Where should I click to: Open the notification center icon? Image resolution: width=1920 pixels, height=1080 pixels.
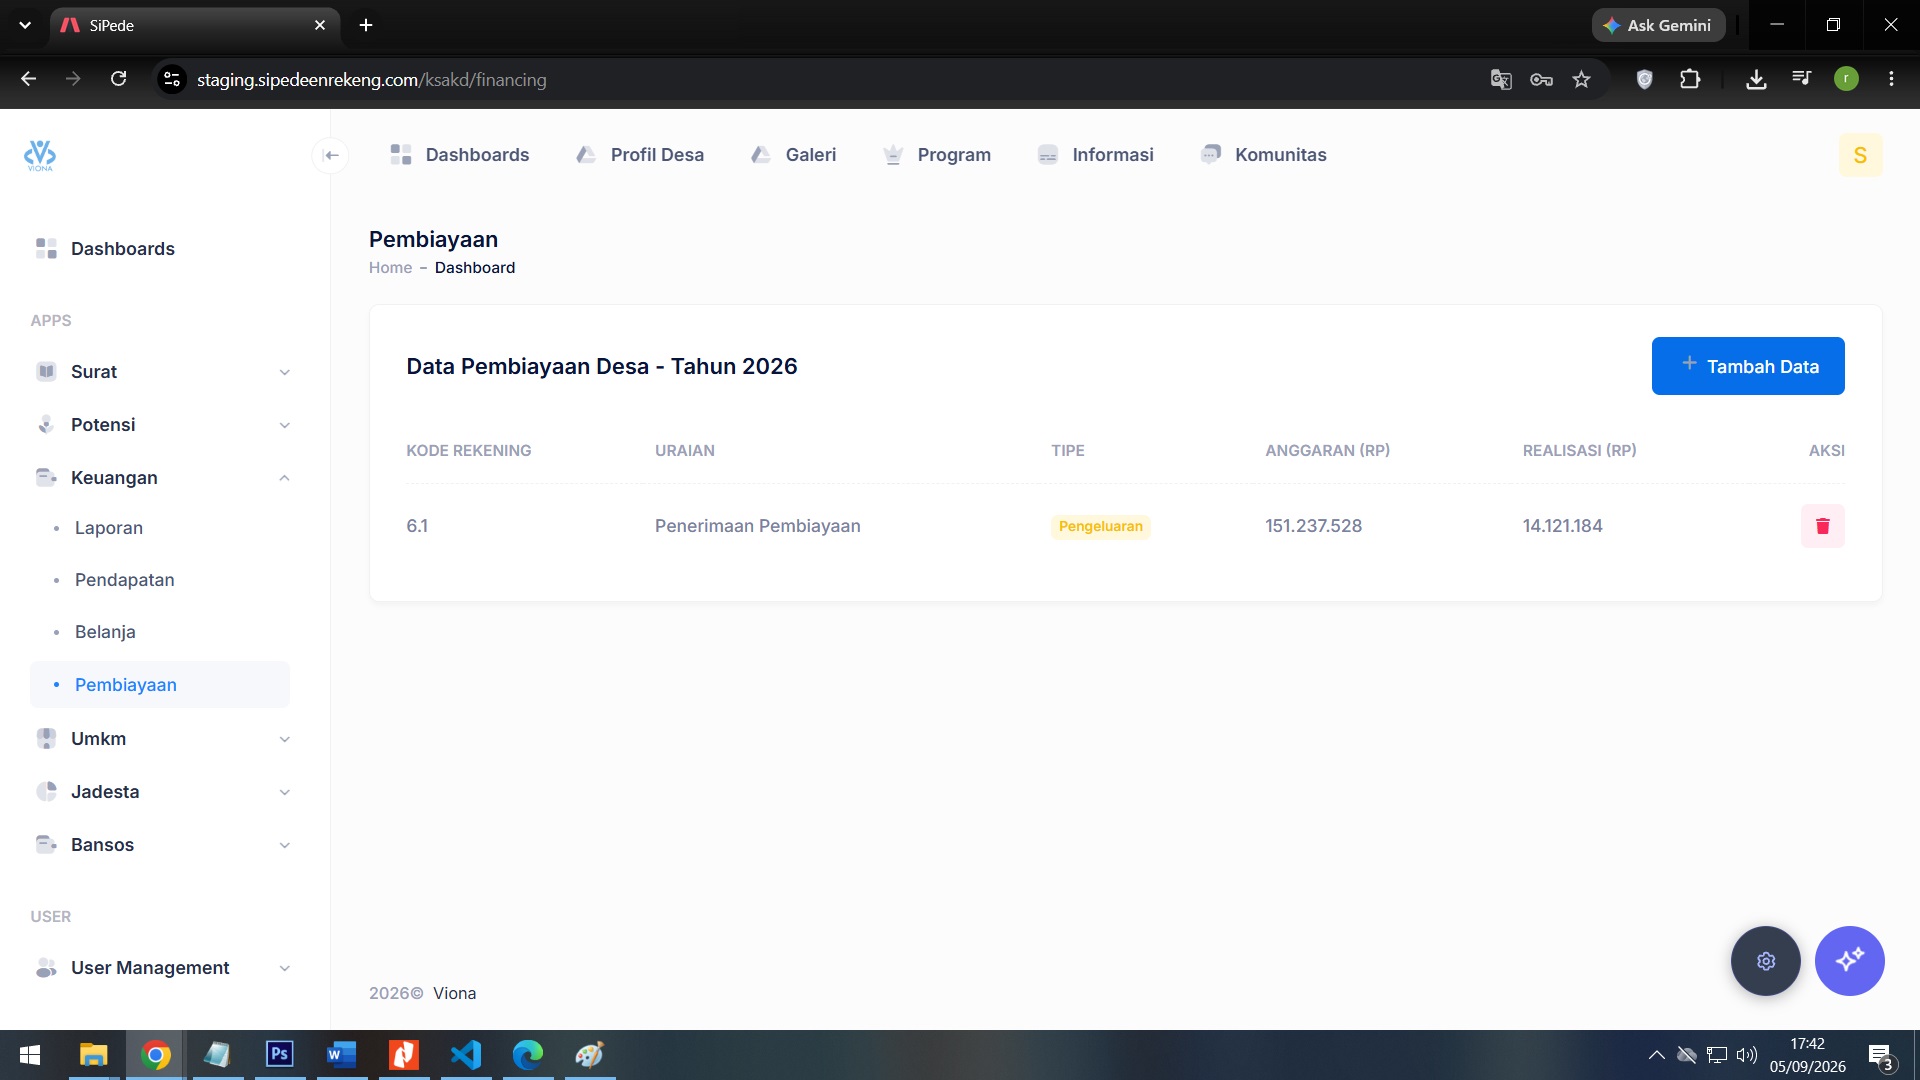tap(1880, 1056)
